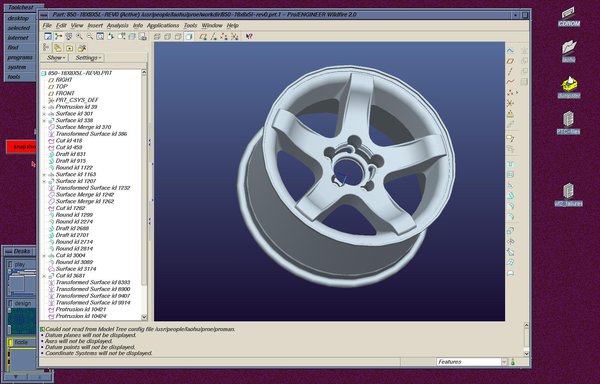Expand the Surface id 301 node

pos(44,114)
